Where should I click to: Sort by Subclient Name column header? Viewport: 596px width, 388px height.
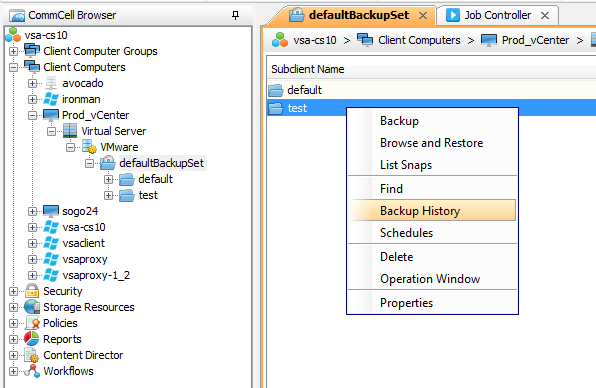(x=431, y=69)
